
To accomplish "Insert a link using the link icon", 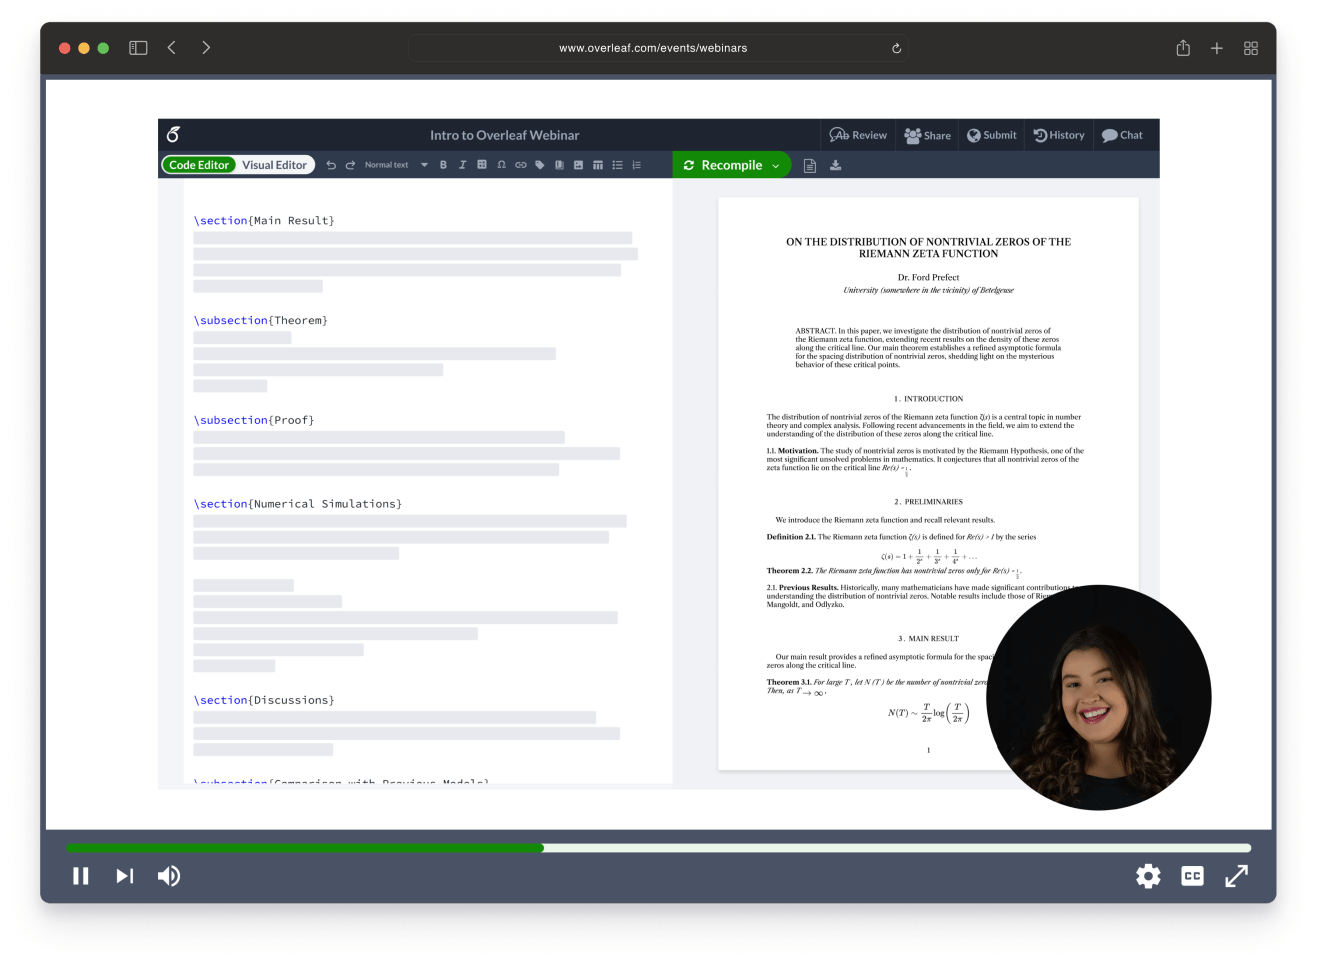I will coord(521,165).
